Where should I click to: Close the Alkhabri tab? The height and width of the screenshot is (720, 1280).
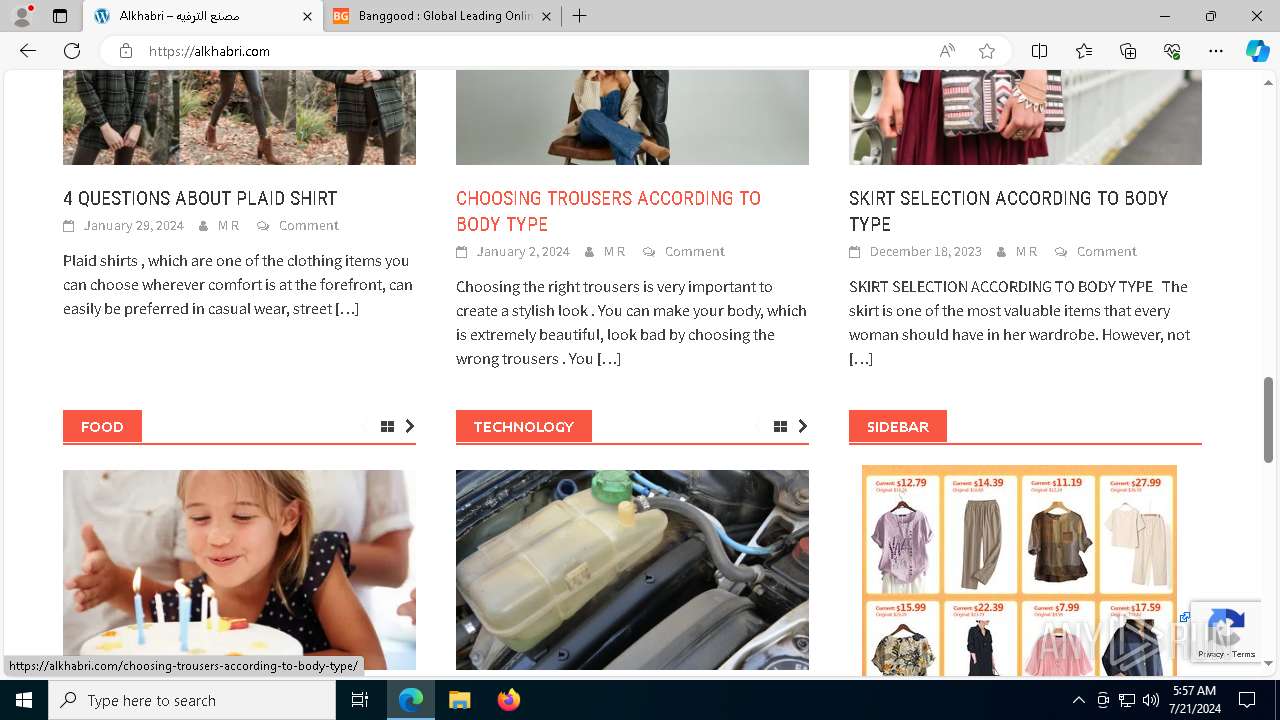coord(308,16)
